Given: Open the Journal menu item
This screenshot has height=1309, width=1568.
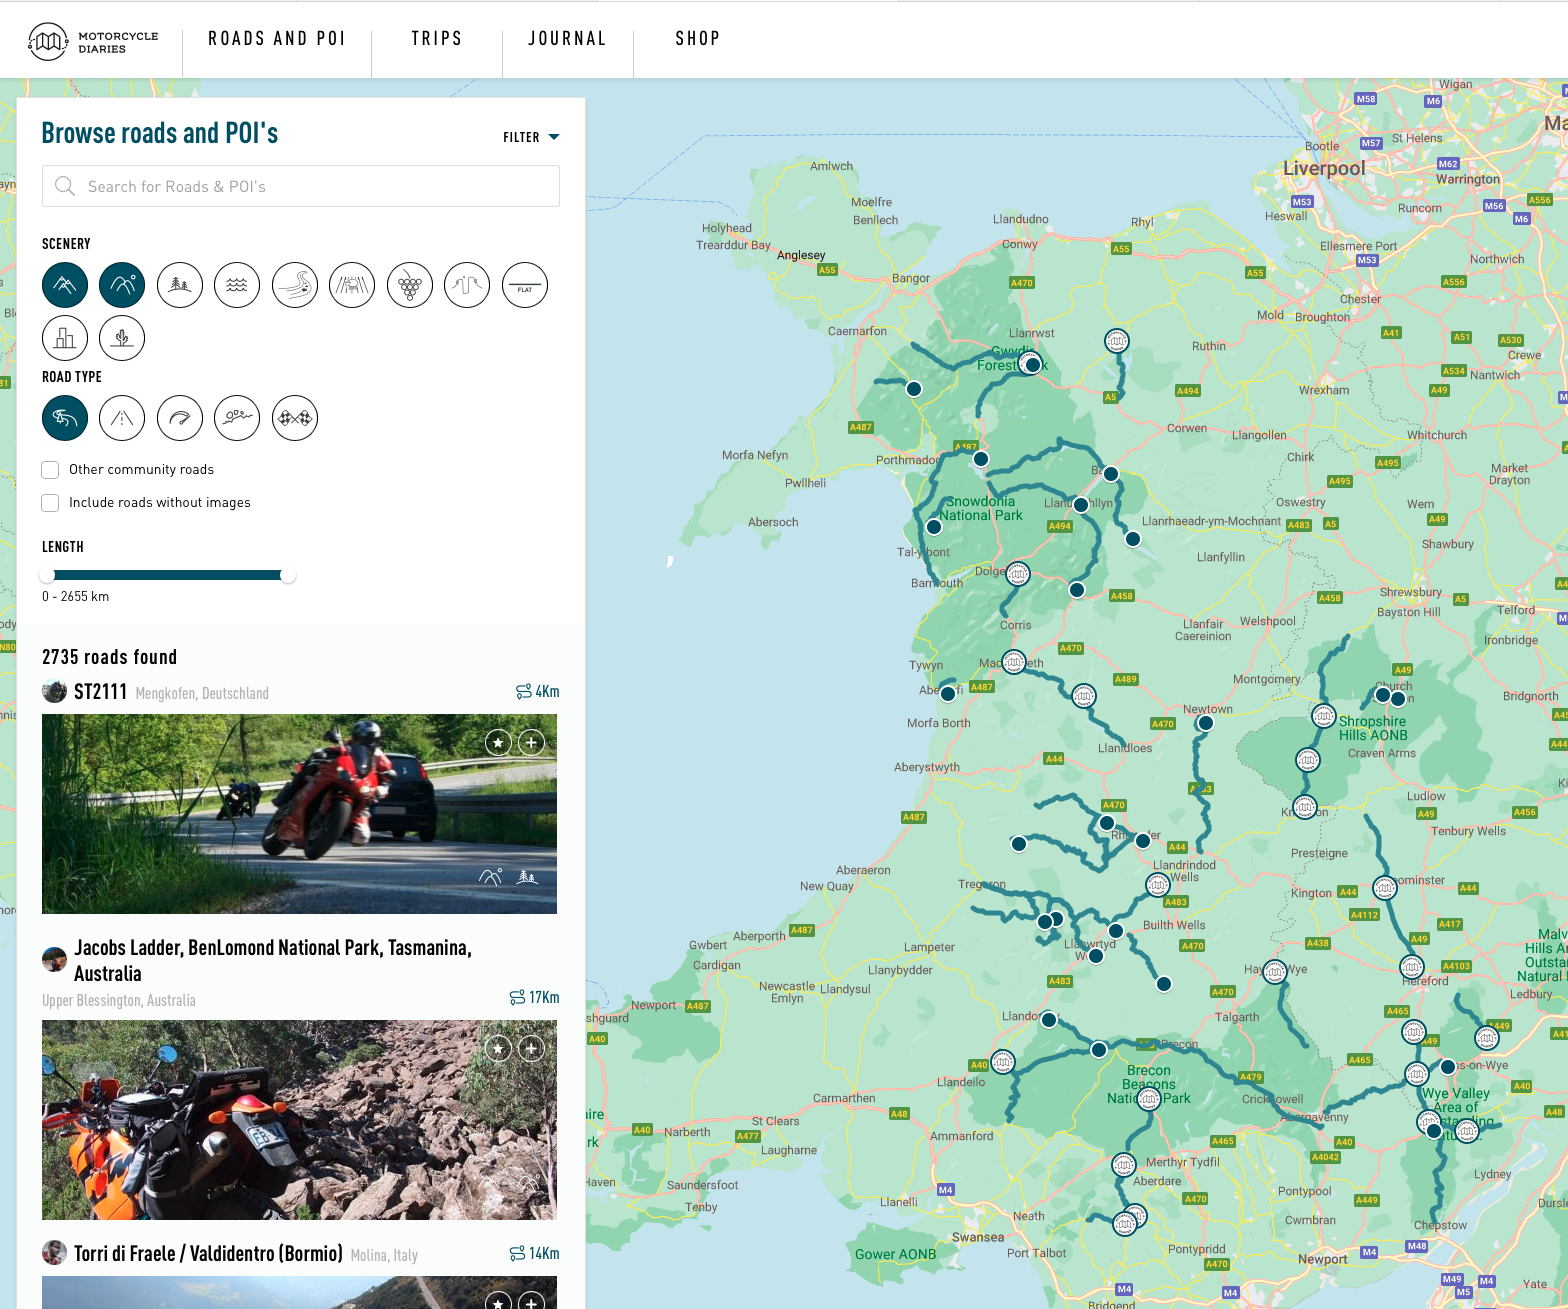Looking at the screenshot, I should click(567, 38).
